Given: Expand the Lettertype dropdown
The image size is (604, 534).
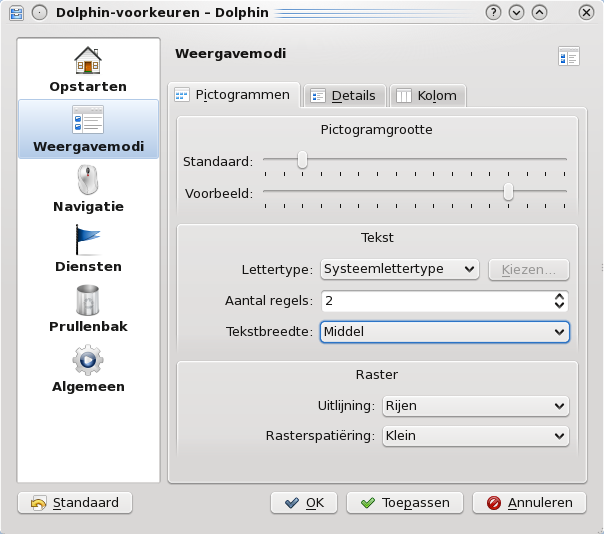Looking at the screenshot, I should 400,269.
